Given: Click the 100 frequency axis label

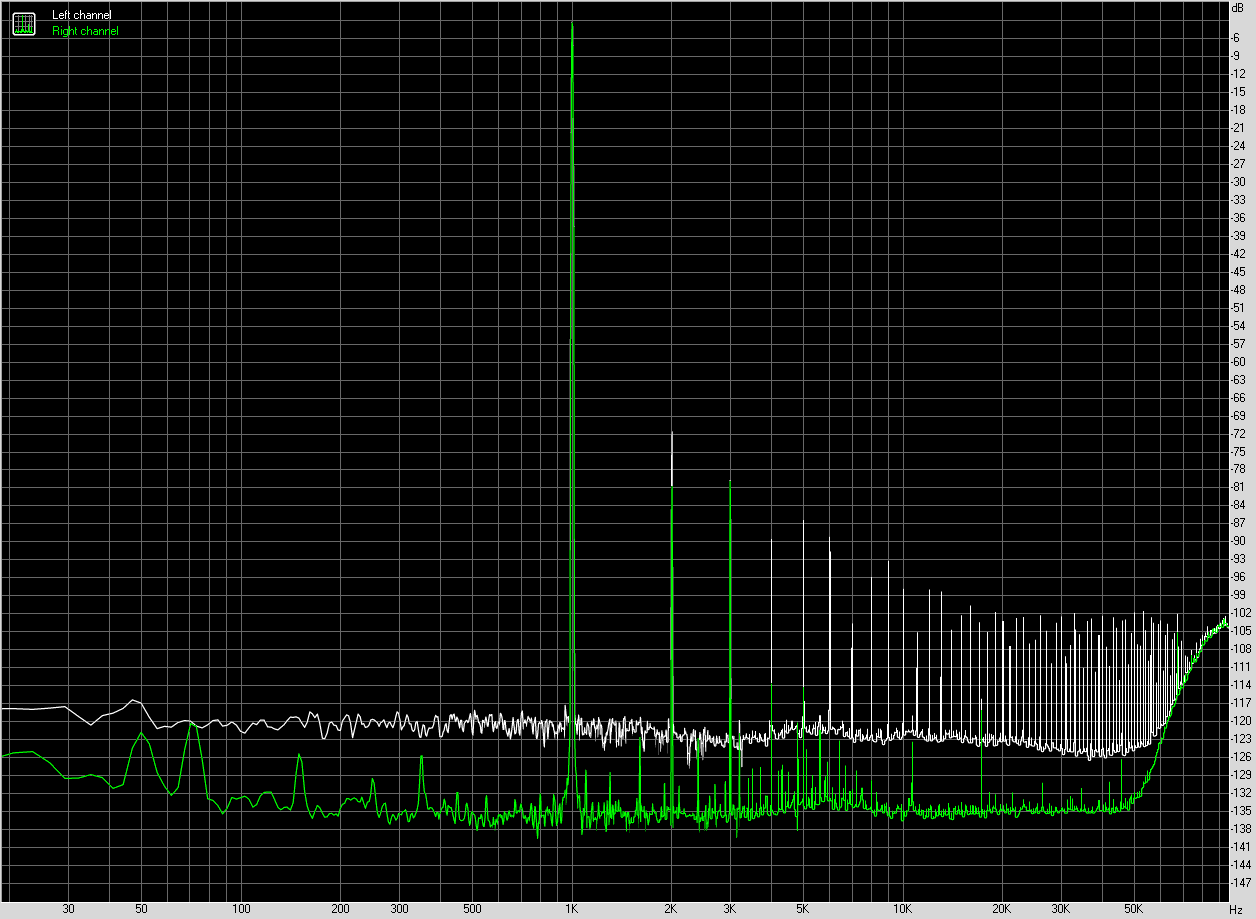Looking at the screenshot, I should pyautogui.click(x=241, y=909).
